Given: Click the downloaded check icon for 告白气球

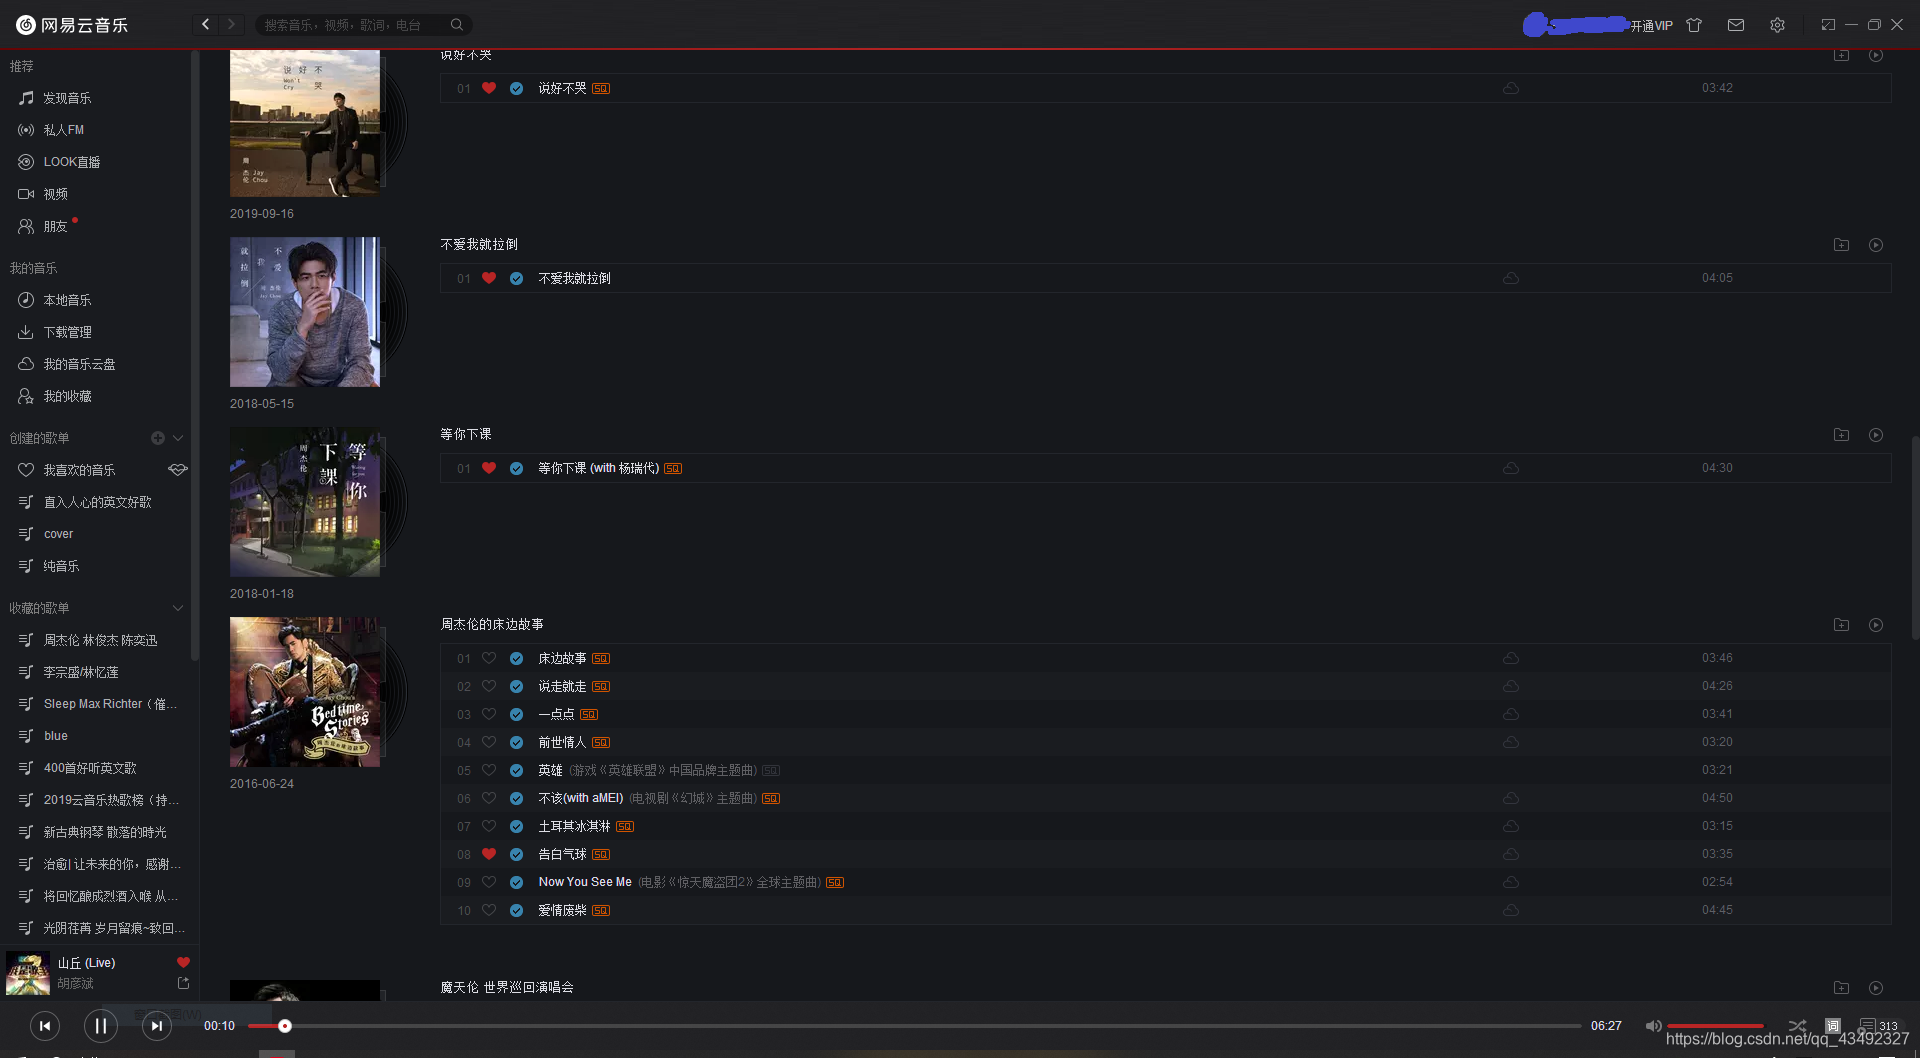Looking at the screenshot, I should 516,854.
